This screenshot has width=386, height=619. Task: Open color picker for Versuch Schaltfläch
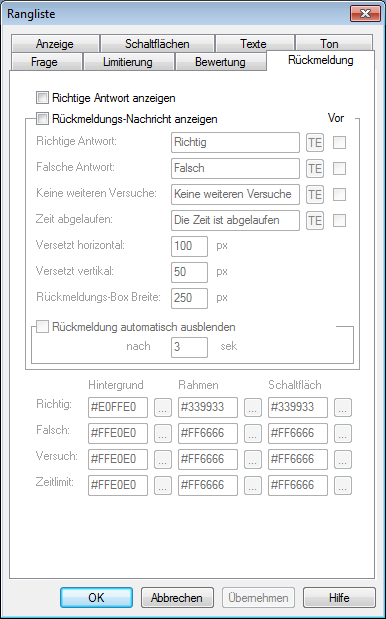(343, 459)
